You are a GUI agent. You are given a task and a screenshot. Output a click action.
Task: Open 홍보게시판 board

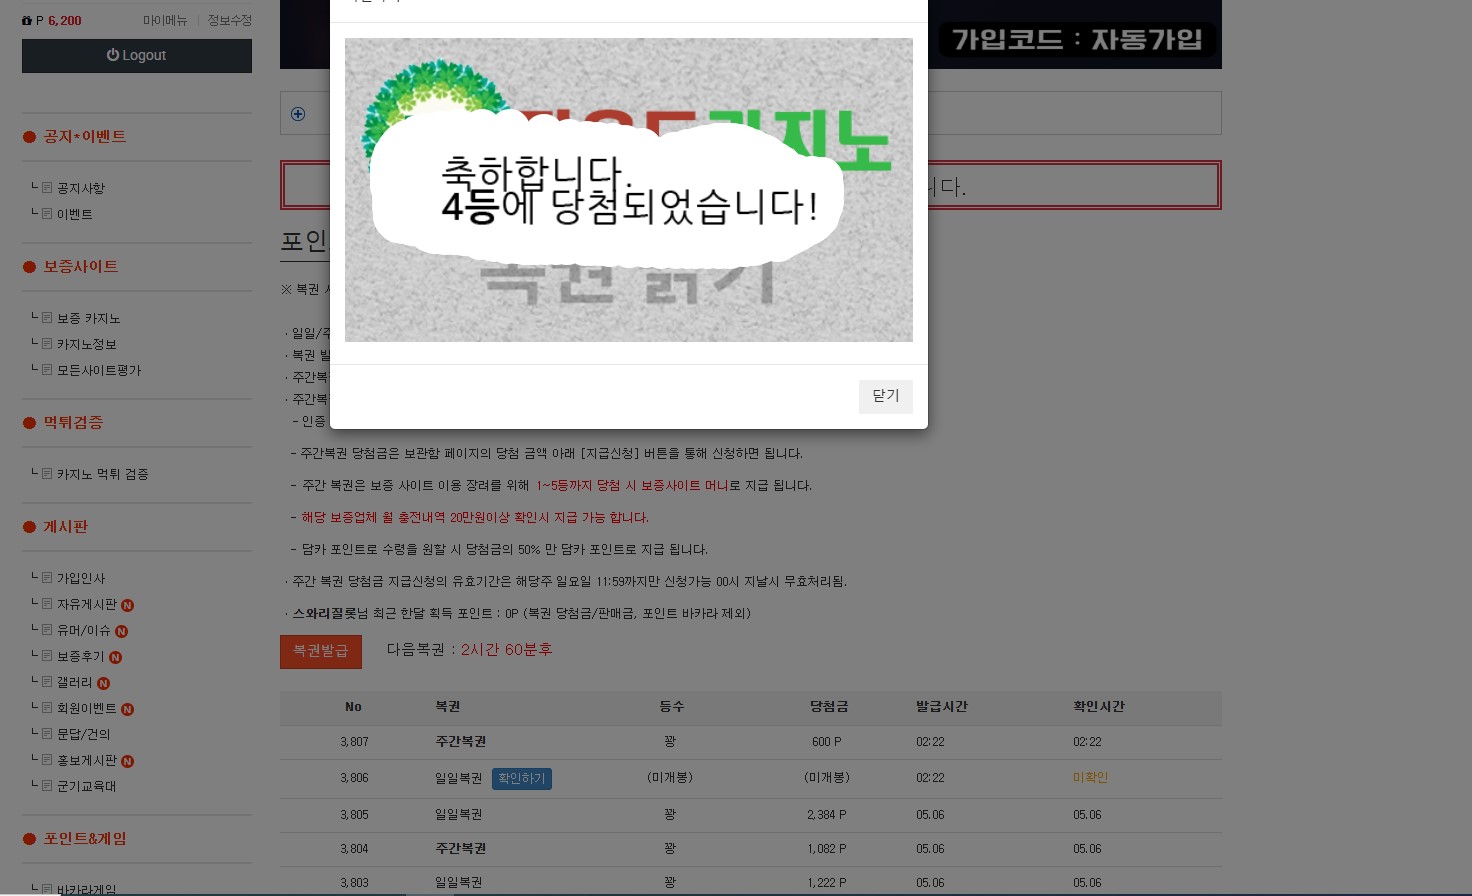pyautogui.click(x=87, y=760)
